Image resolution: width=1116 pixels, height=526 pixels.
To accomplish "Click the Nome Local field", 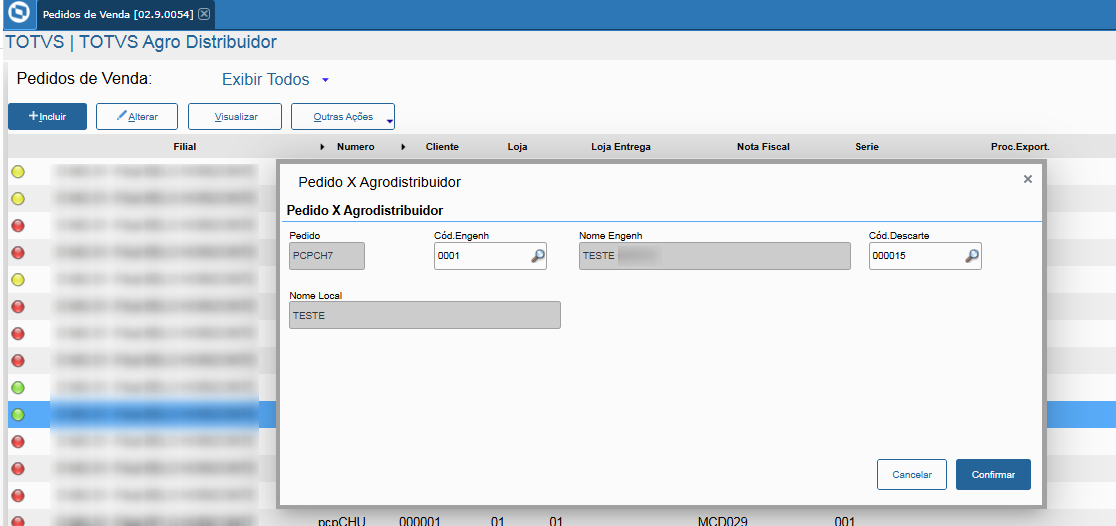I will pos(425,315).
